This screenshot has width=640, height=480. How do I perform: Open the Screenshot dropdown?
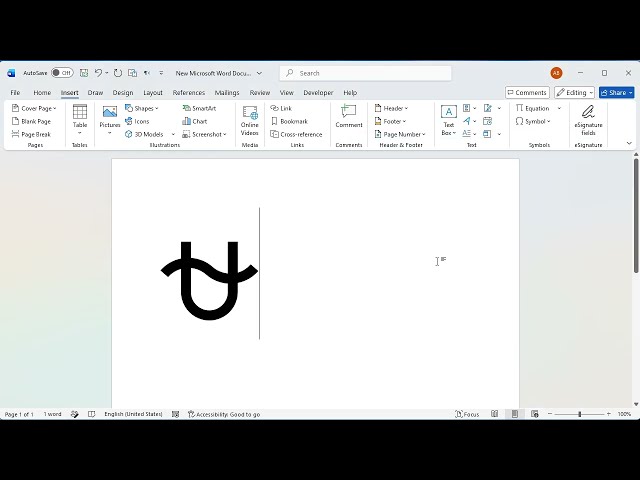(204, 134)
